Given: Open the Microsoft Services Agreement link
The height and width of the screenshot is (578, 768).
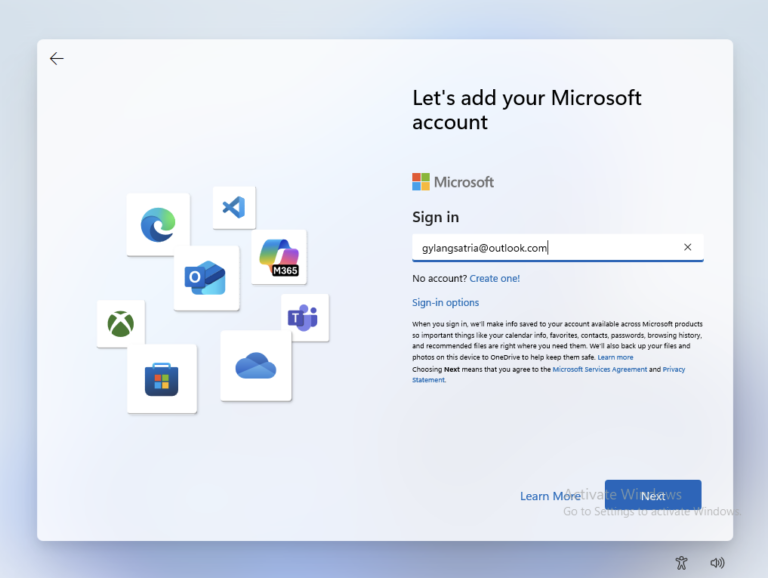Looking at the screenshot, I should pos(599,369).
